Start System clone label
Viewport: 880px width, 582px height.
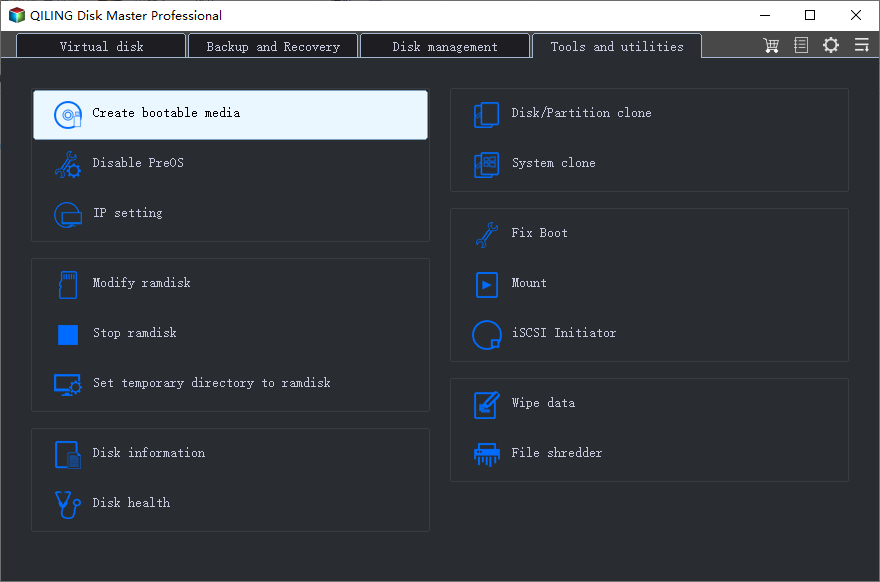click(553, 163)
